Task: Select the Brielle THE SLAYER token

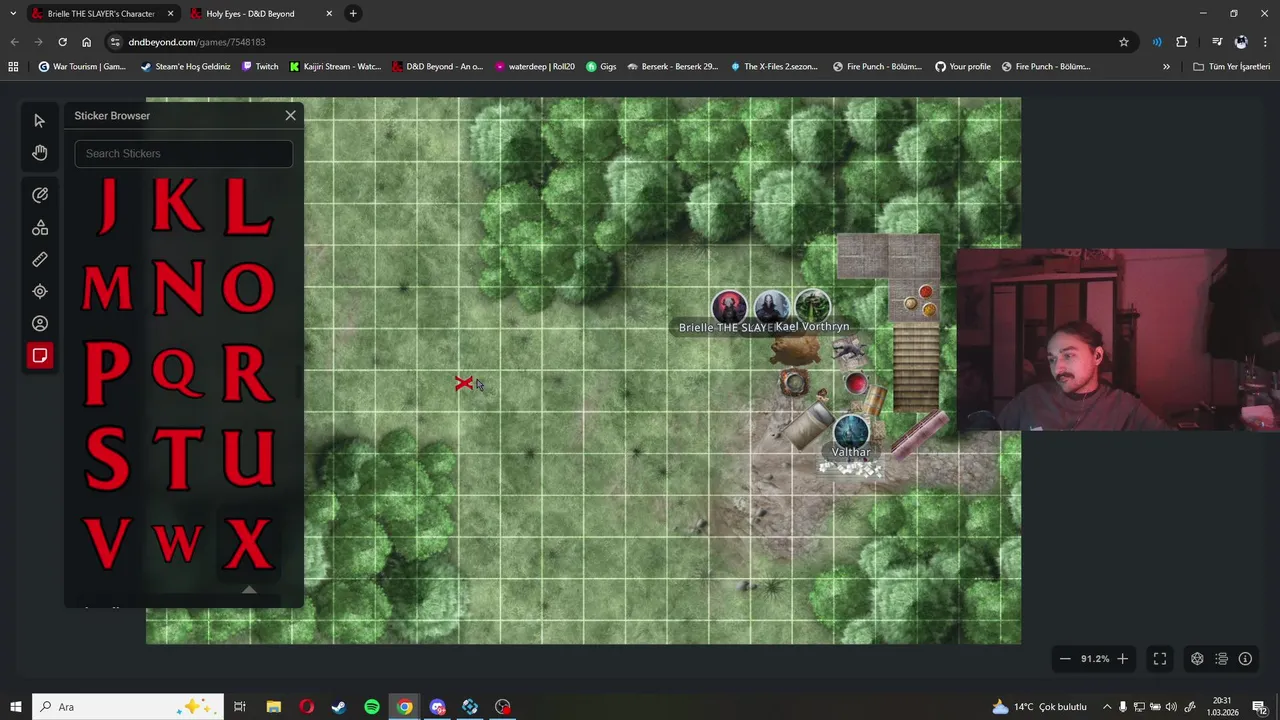Action: point(729,307)
